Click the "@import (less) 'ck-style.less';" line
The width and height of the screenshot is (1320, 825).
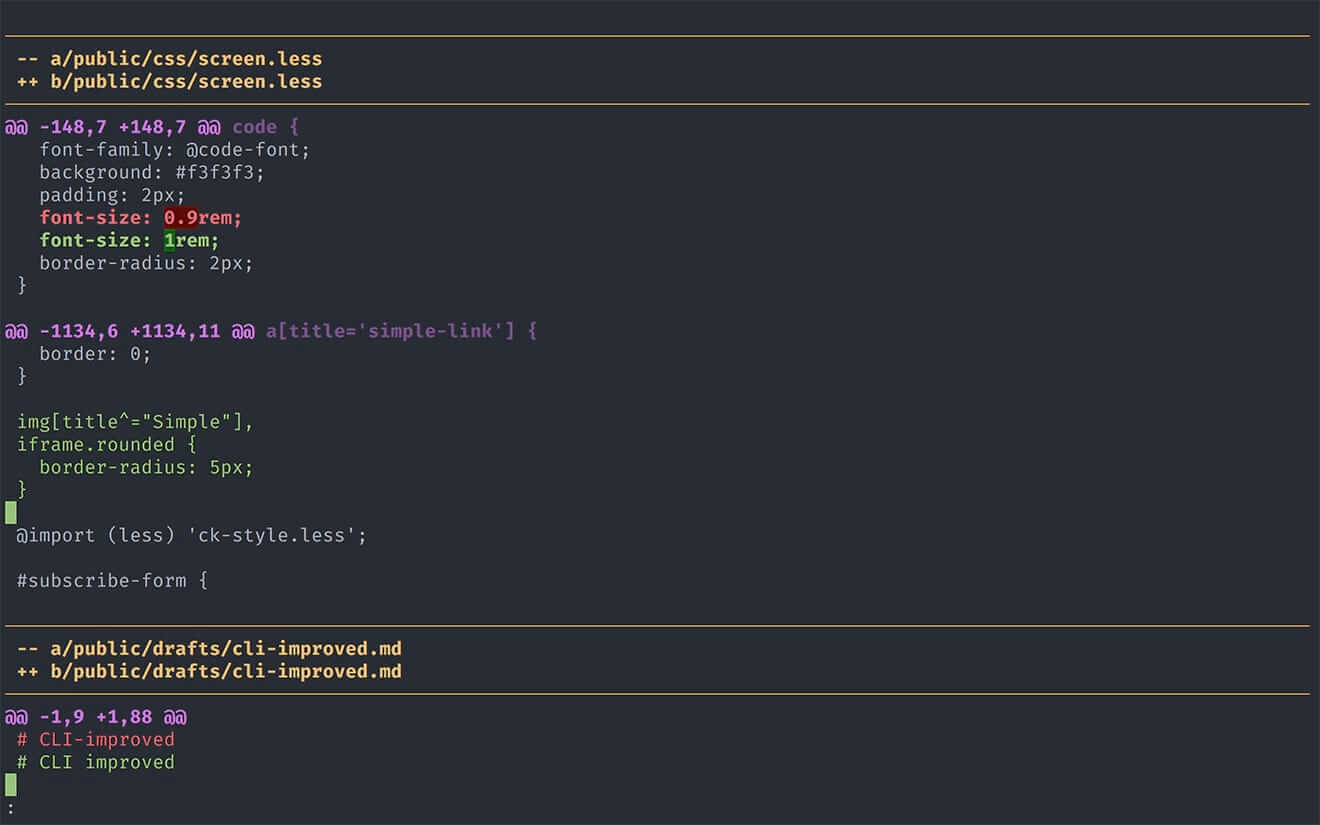click(x=190, y=535)
